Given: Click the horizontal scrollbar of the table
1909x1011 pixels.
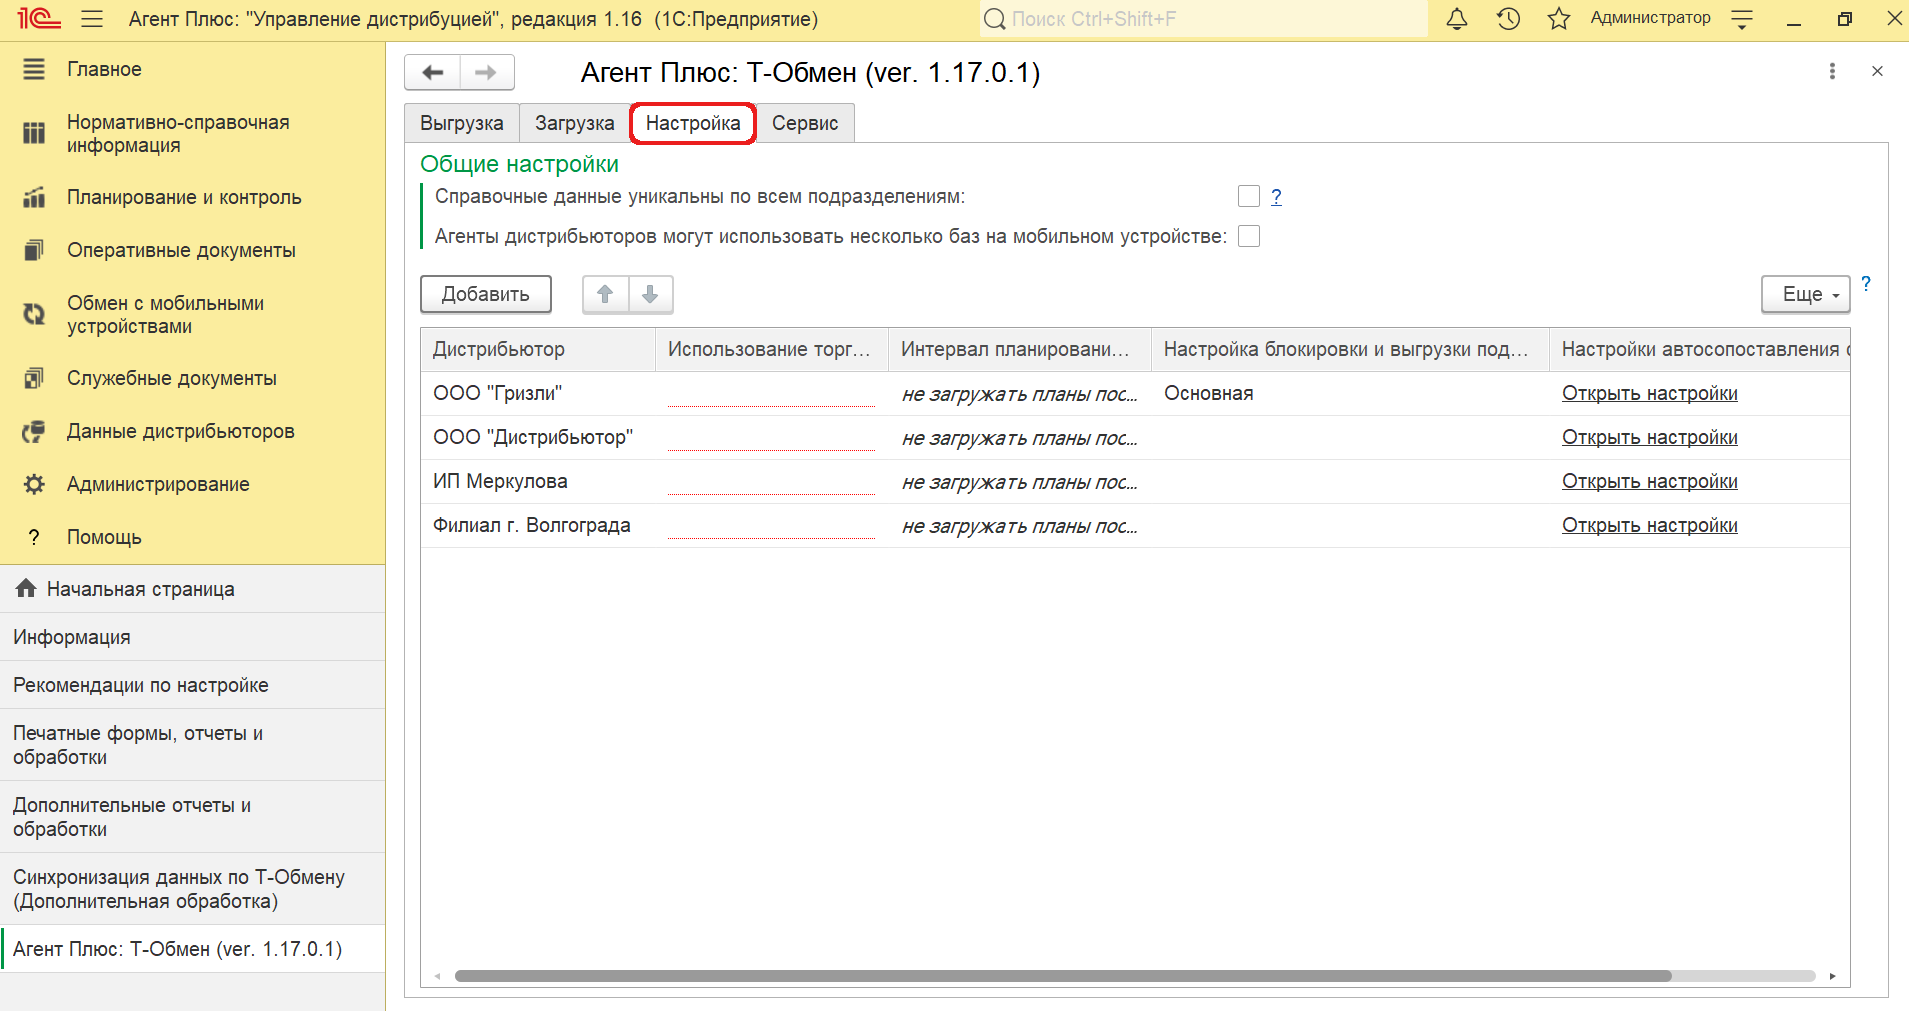Looking at the screenshot, I should [1063, 976].
